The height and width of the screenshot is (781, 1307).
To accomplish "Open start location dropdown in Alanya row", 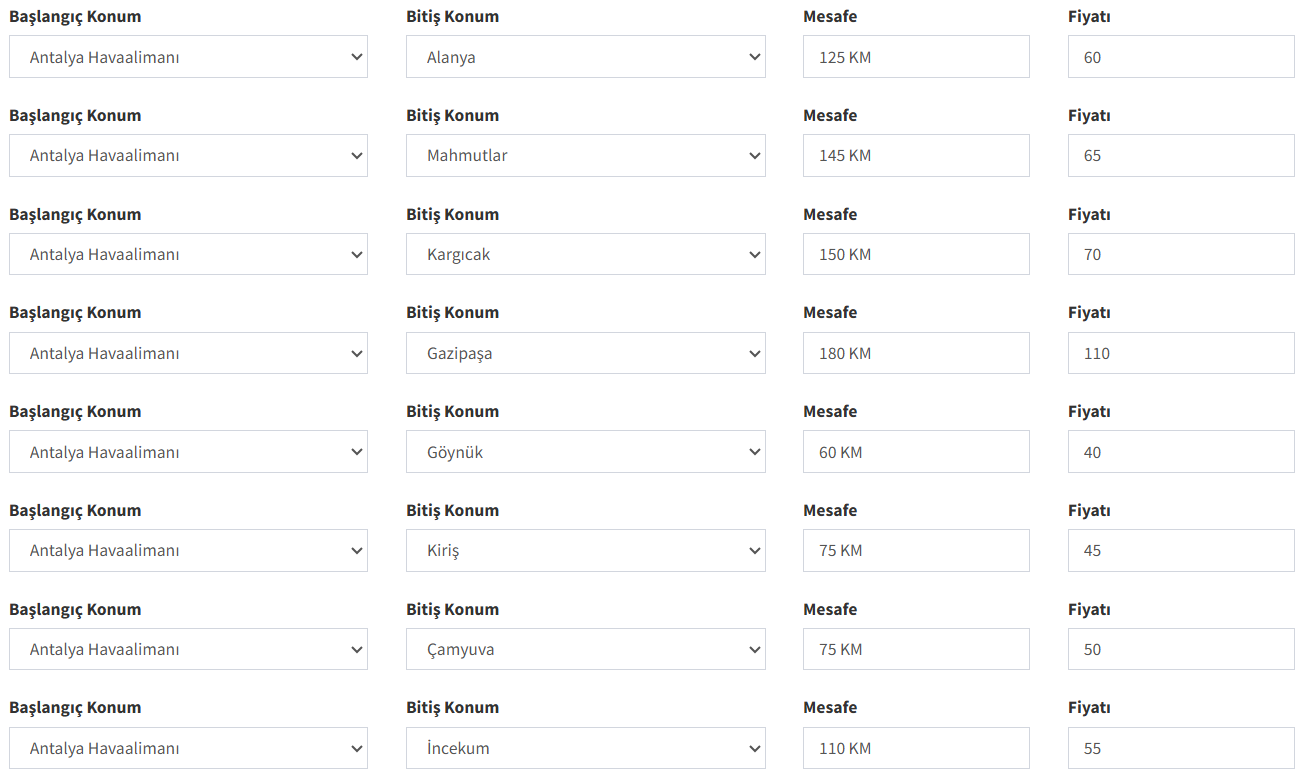I will click(188, 57).
